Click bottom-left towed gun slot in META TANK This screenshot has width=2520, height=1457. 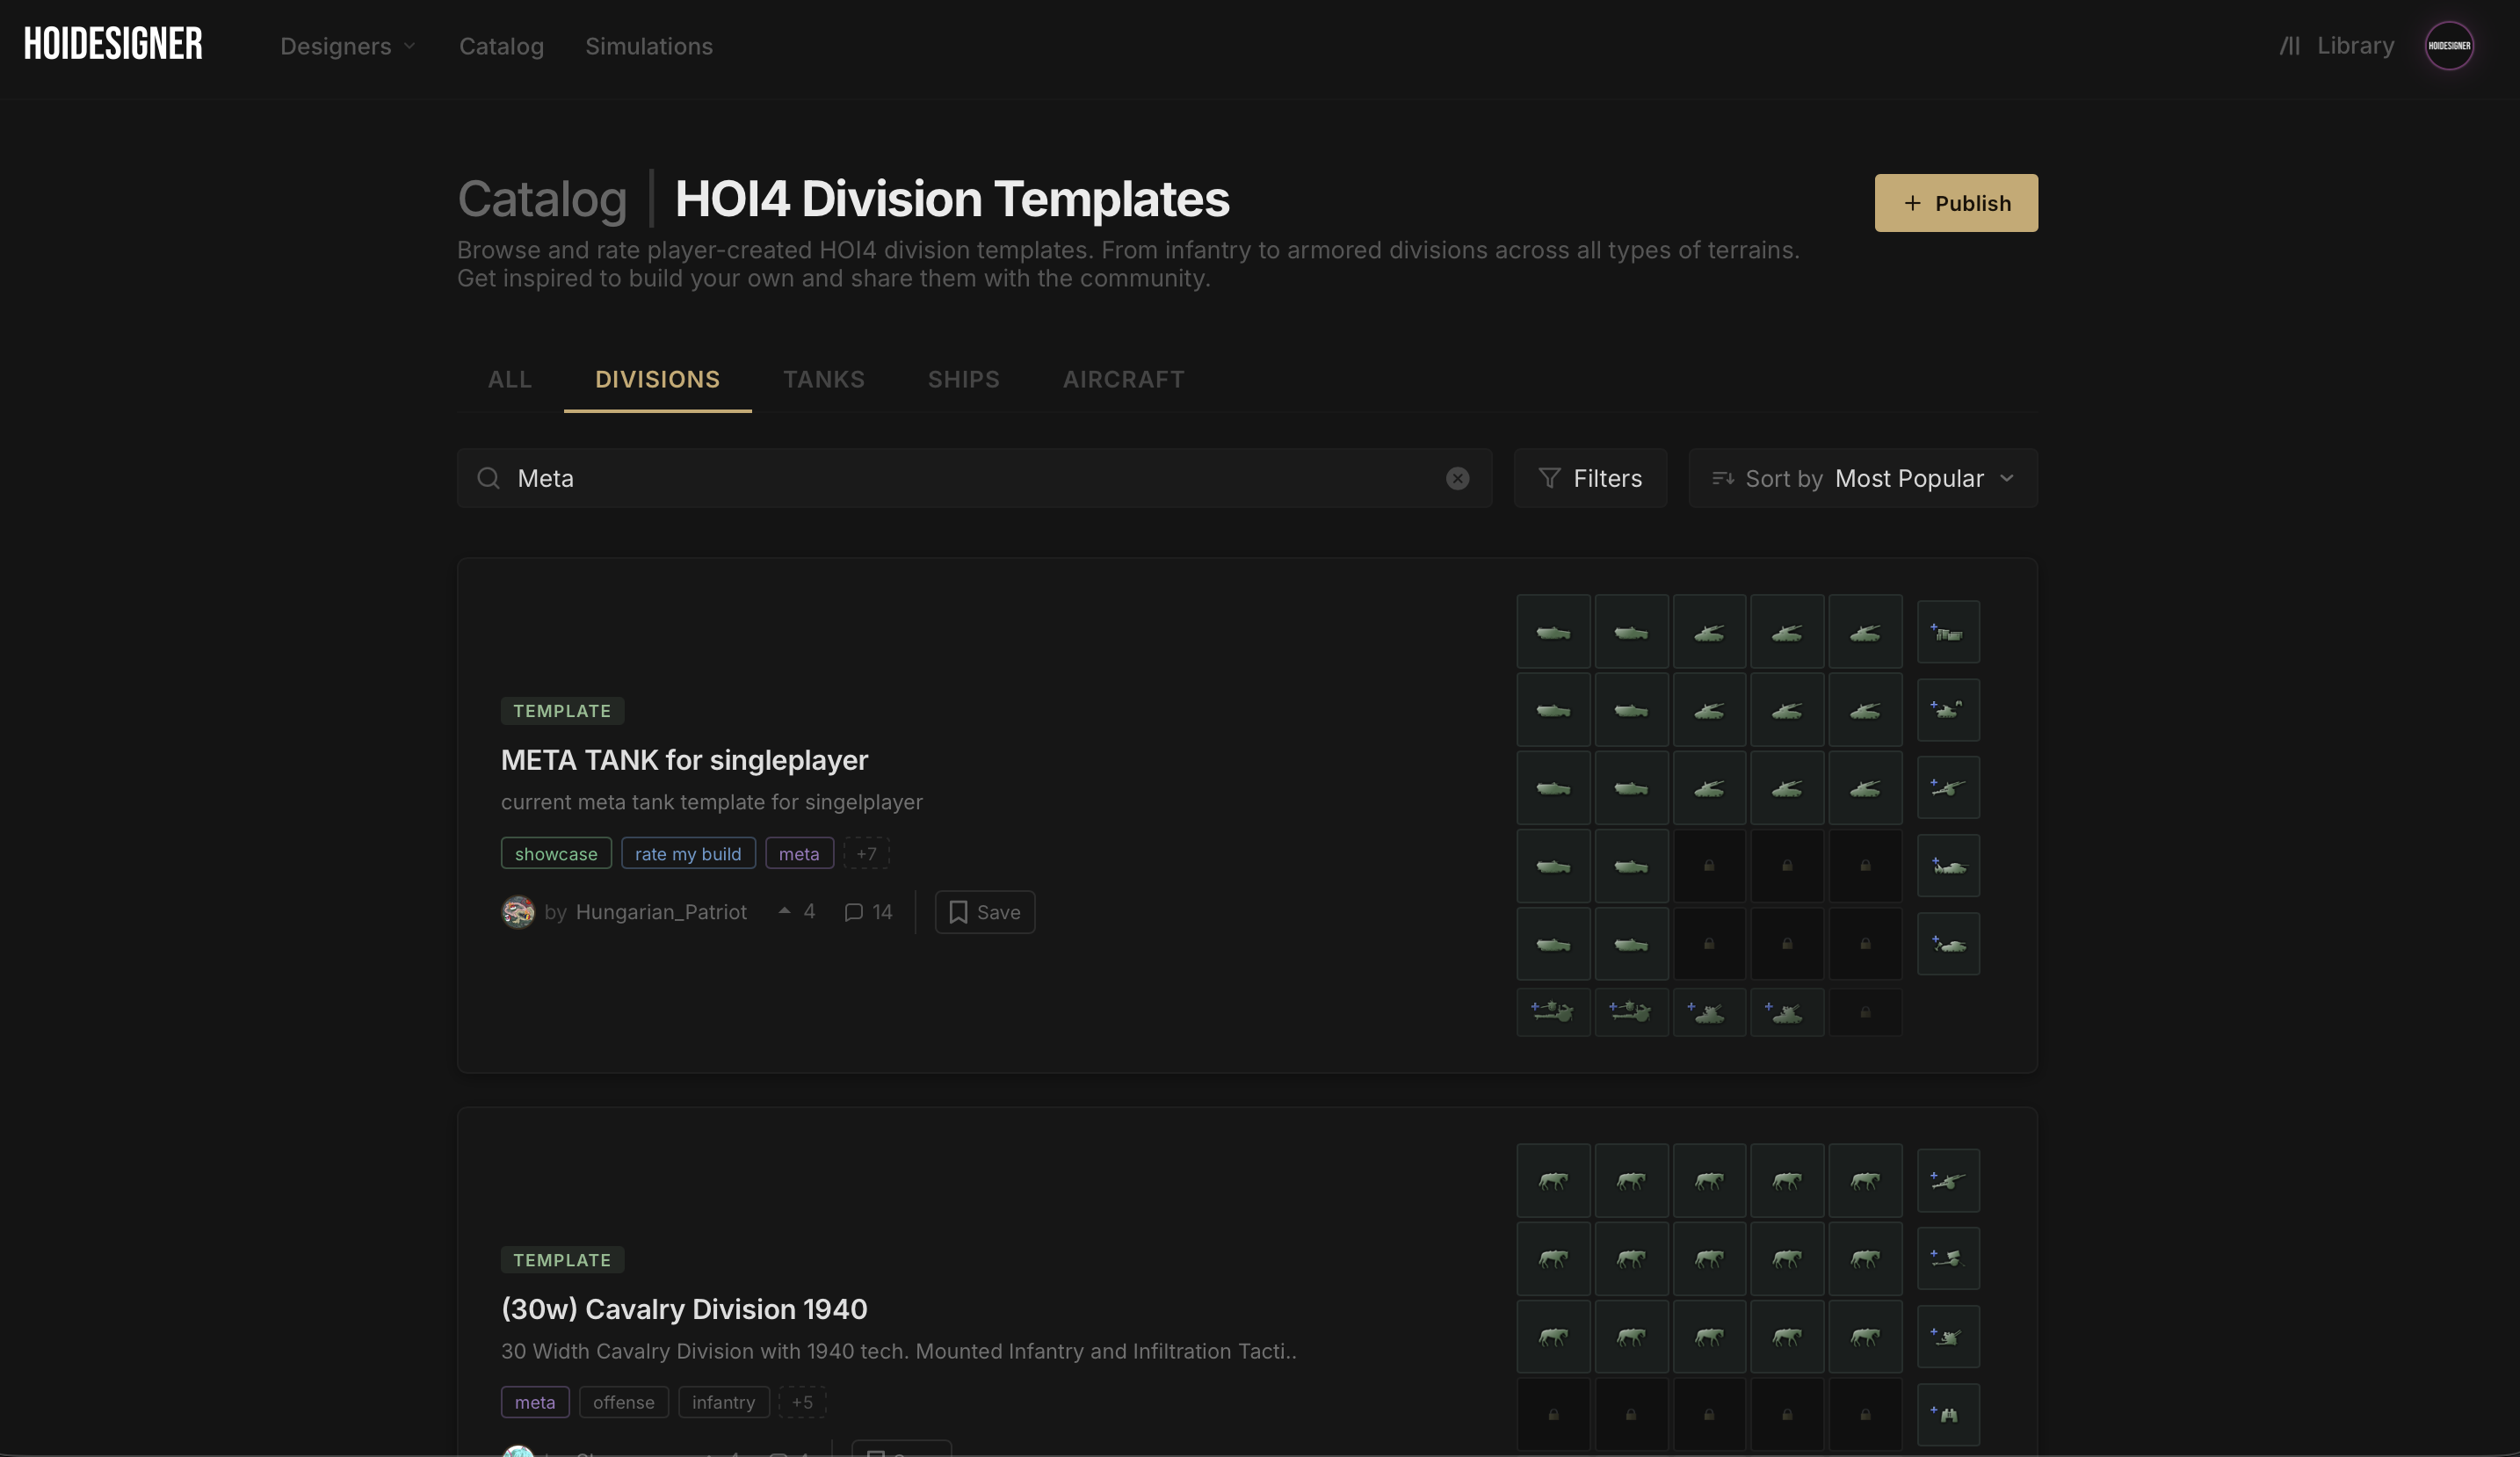click(x=1553, y=1012)
